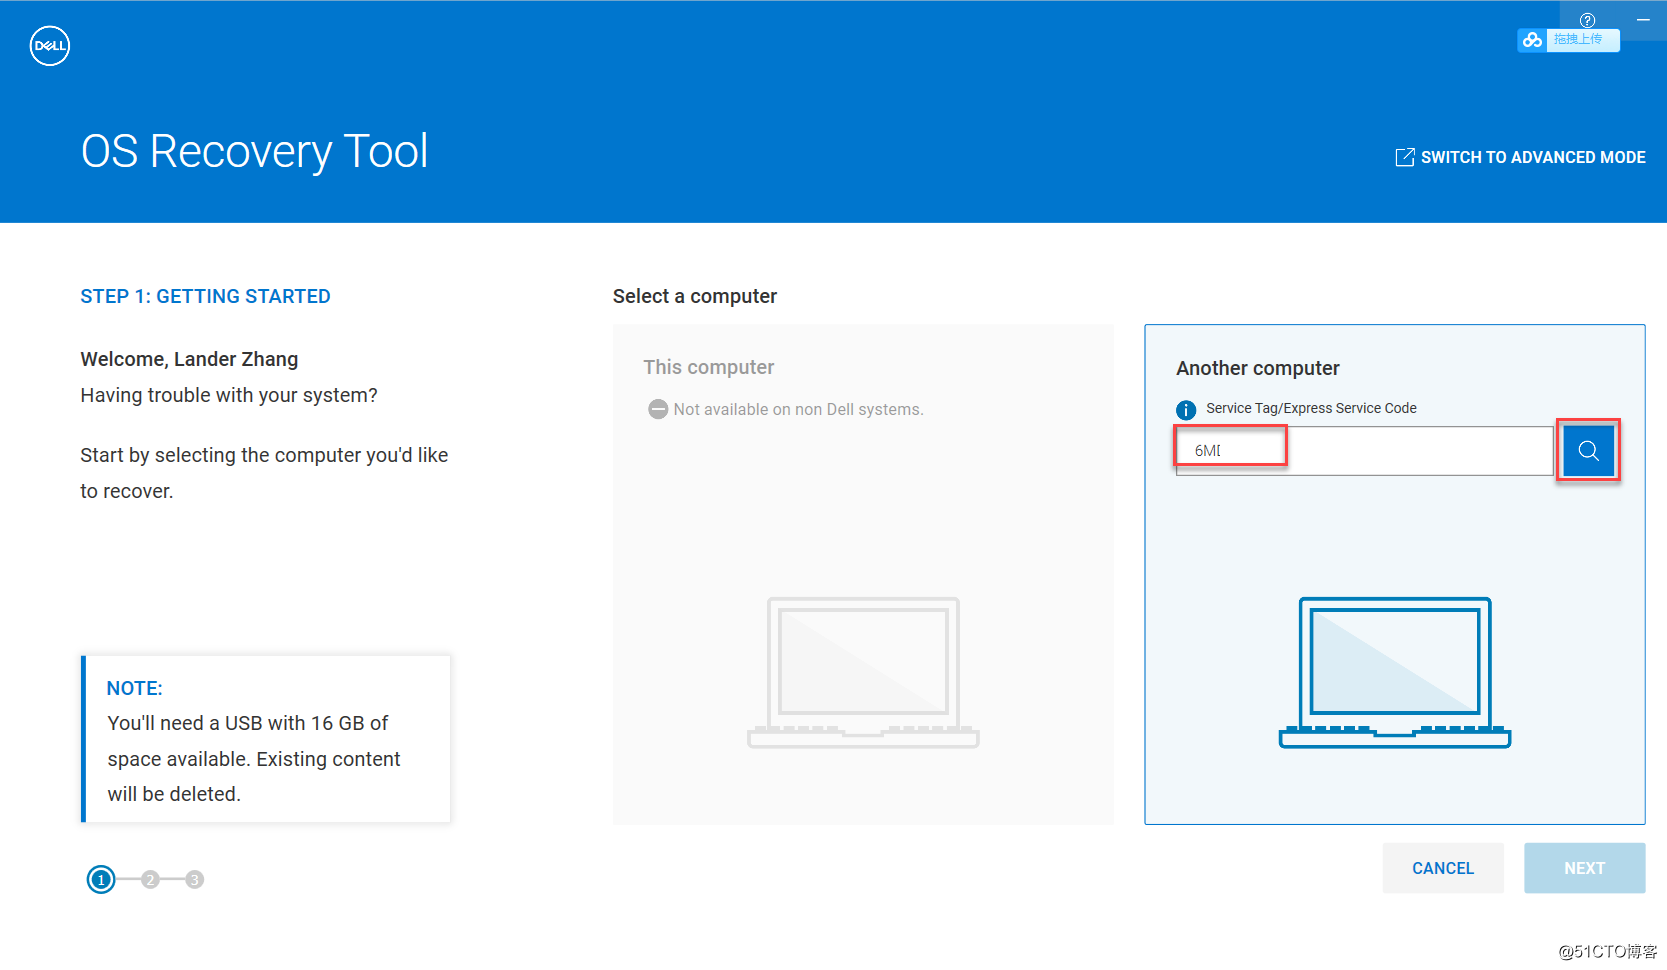1667x970 pixels.
Task: Minimize the OS Recovery Tool window
Action: 1643,20
